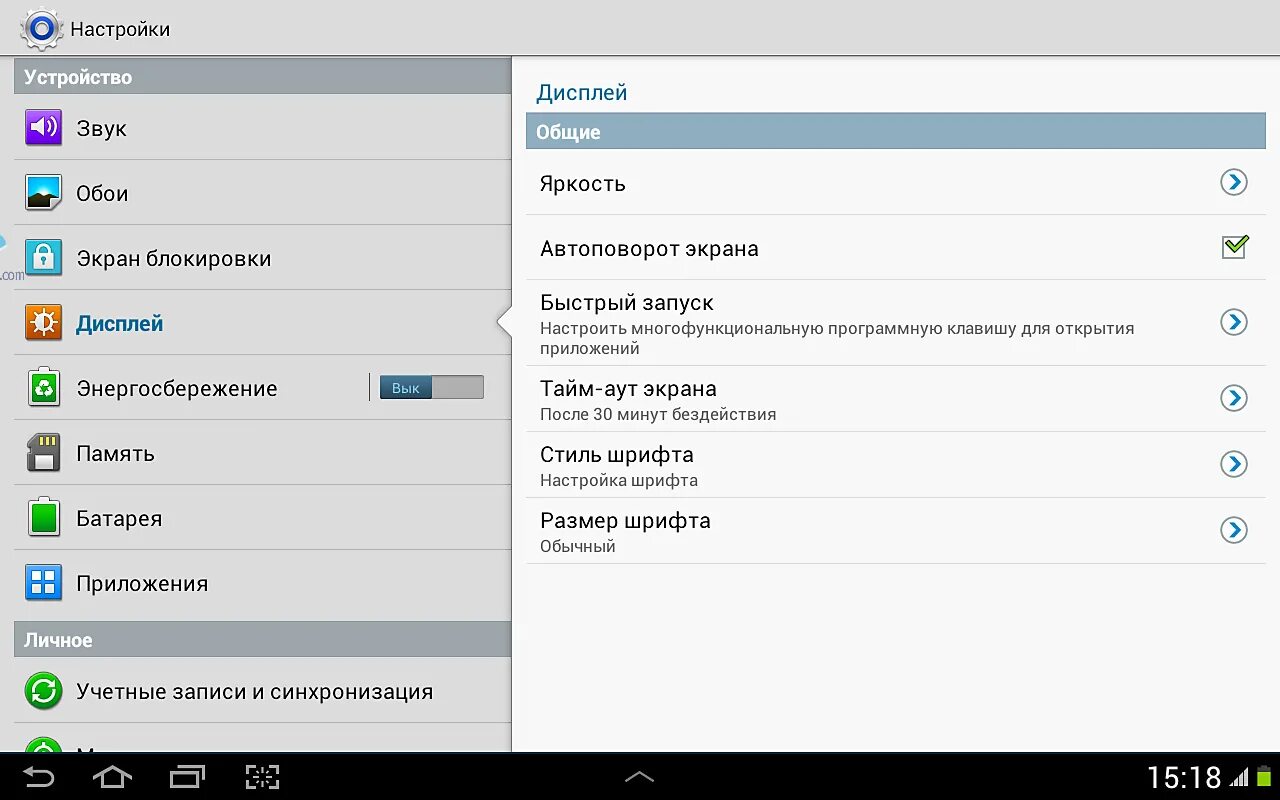Viewport: 1280px width, 800px height.
Task: Toggle the Auto-rotate screen (Автоповорот экрана) checkbox
Action: [1235, 247]
